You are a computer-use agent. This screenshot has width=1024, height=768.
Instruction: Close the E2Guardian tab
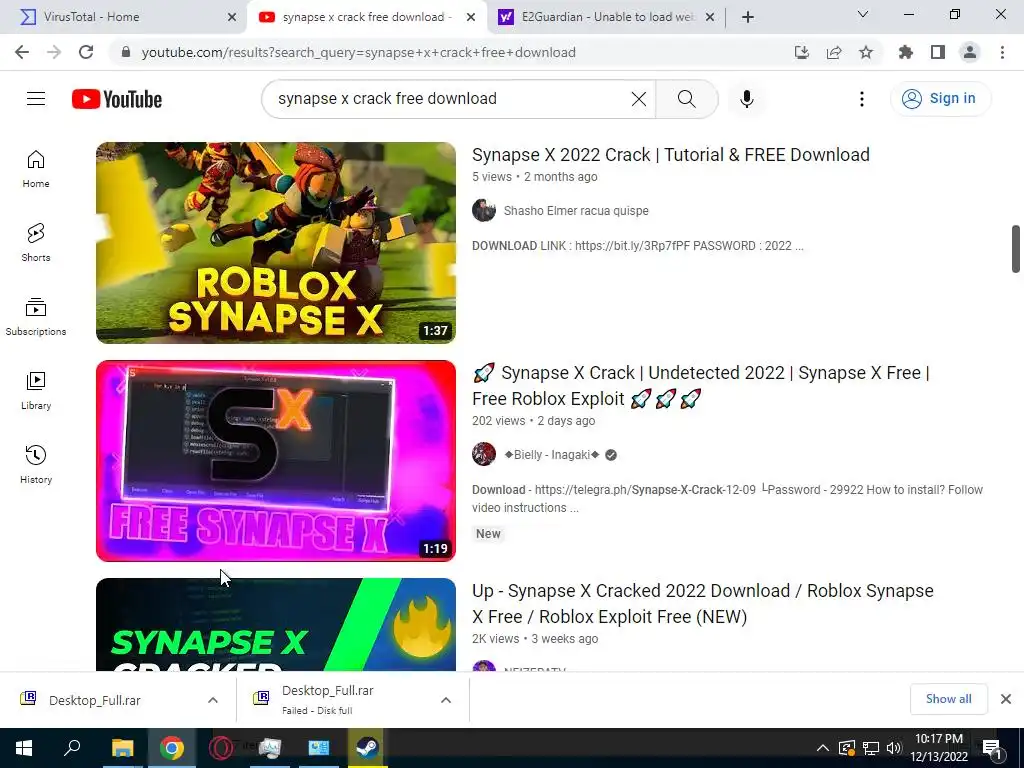711,18
